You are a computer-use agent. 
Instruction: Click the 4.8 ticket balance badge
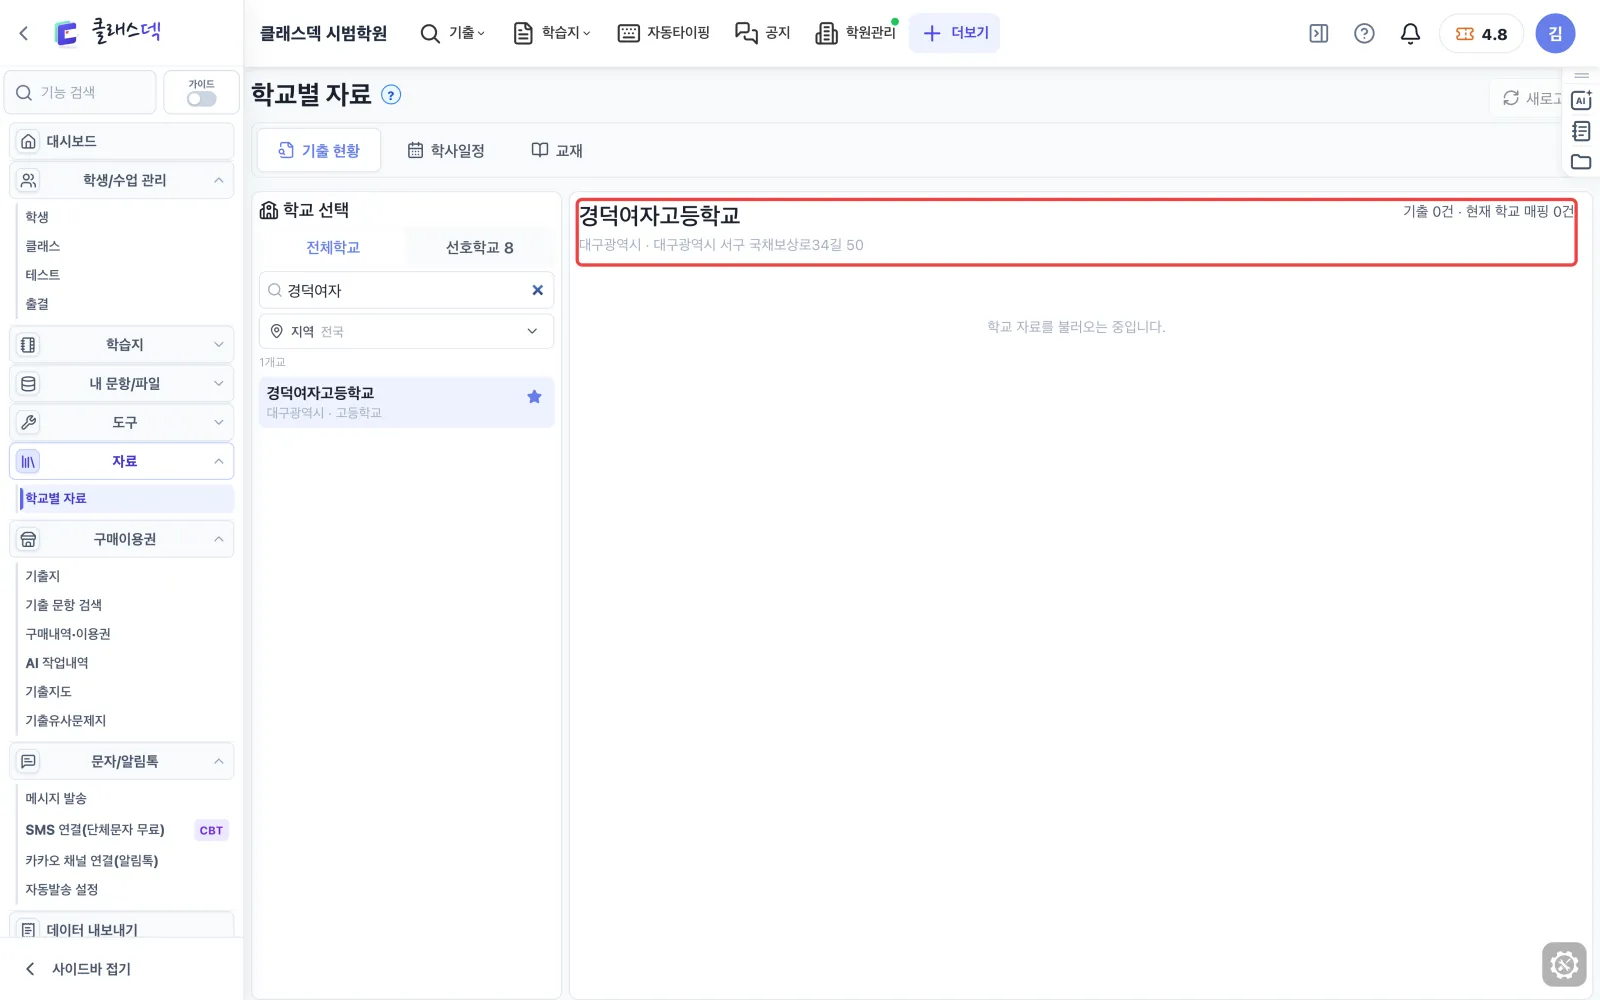pyautogui.click(x=1481, y=34)
